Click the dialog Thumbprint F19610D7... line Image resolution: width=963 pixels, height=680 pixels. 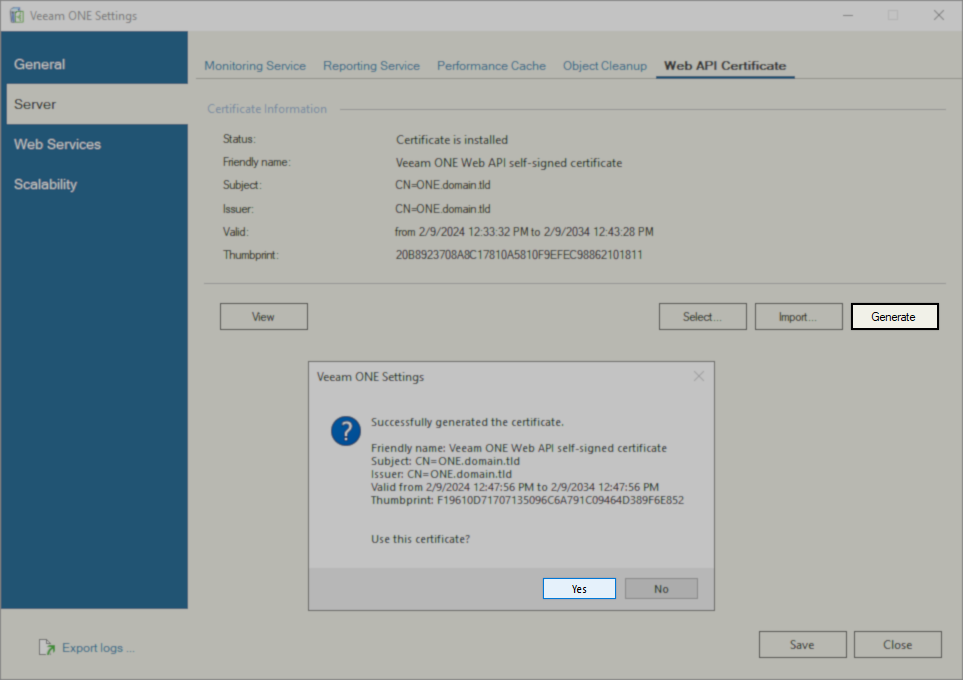pos(527,500)
